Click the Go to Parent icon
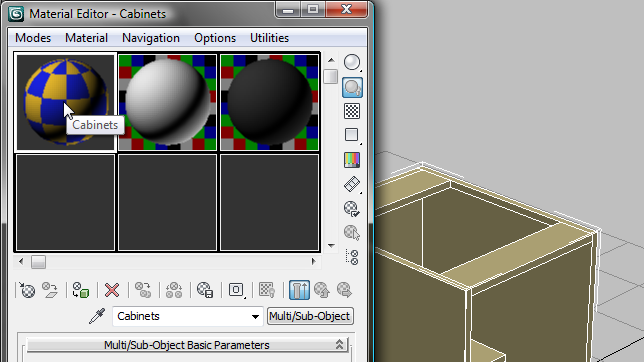 322,290
